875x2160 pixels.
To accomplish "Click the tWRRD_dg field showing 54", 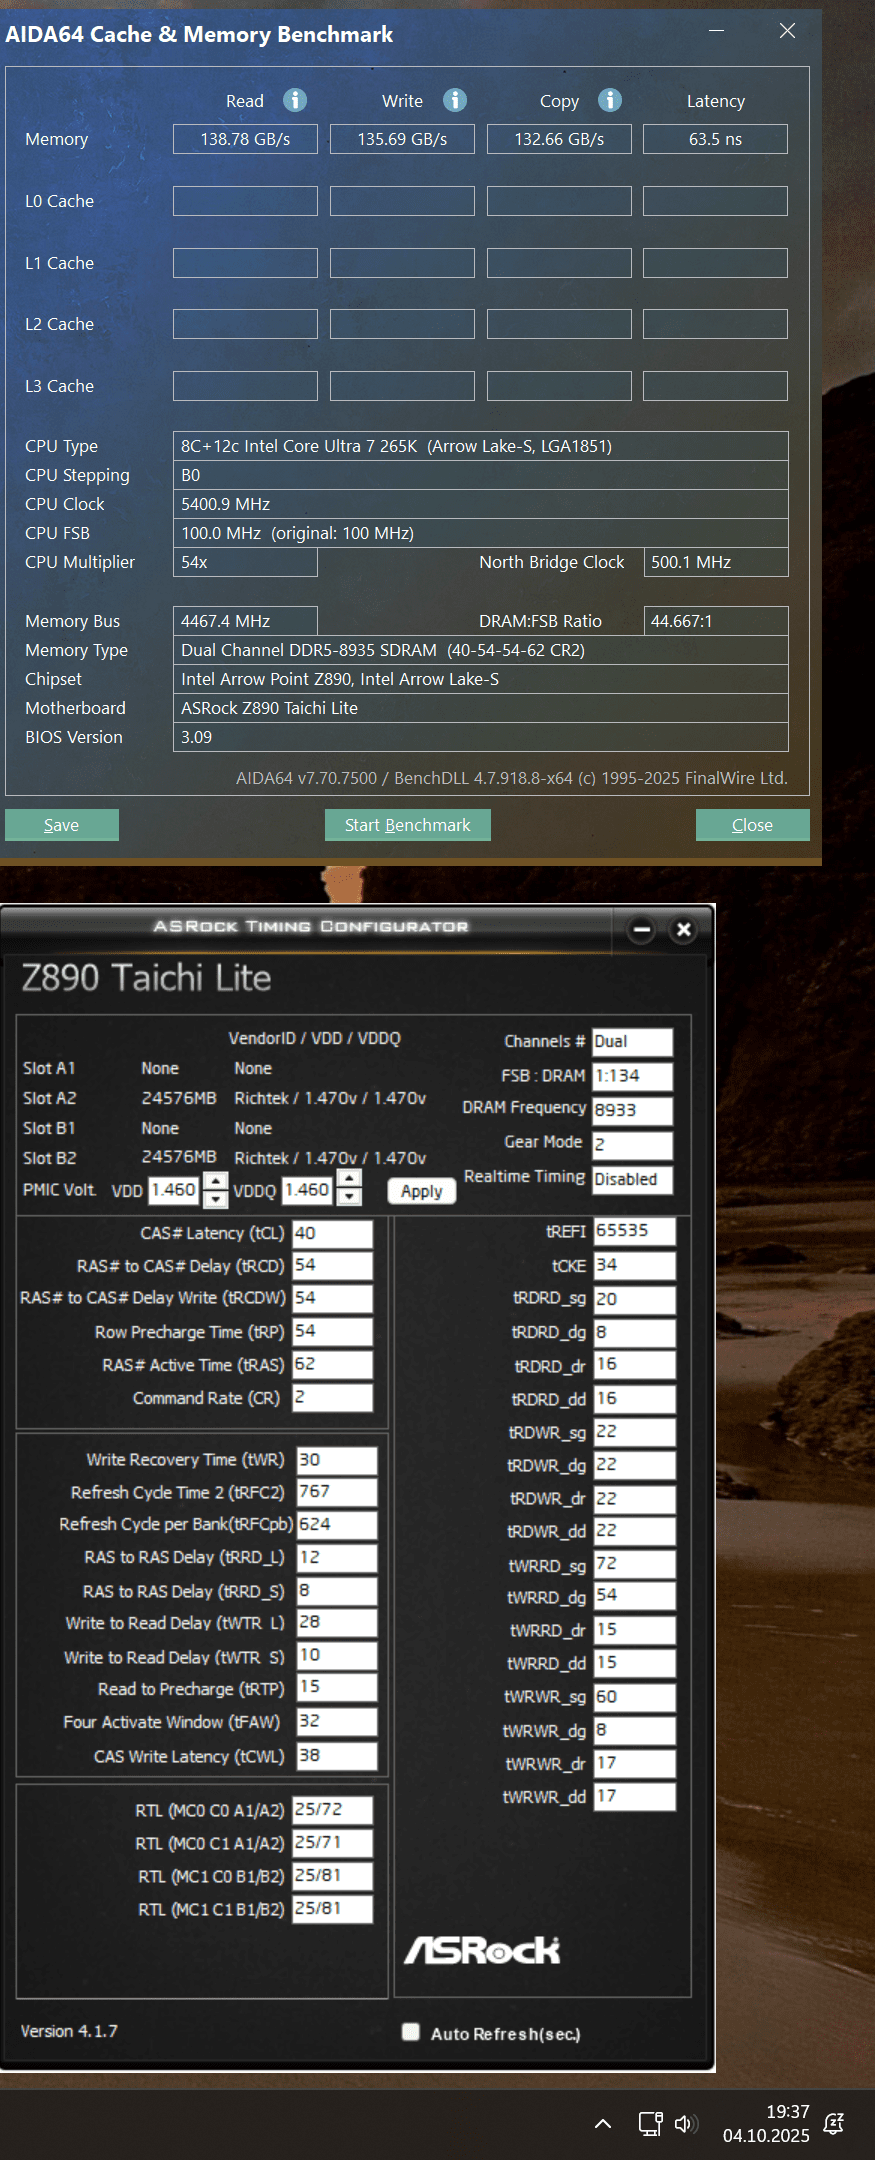I will (x=635, y=1597).
